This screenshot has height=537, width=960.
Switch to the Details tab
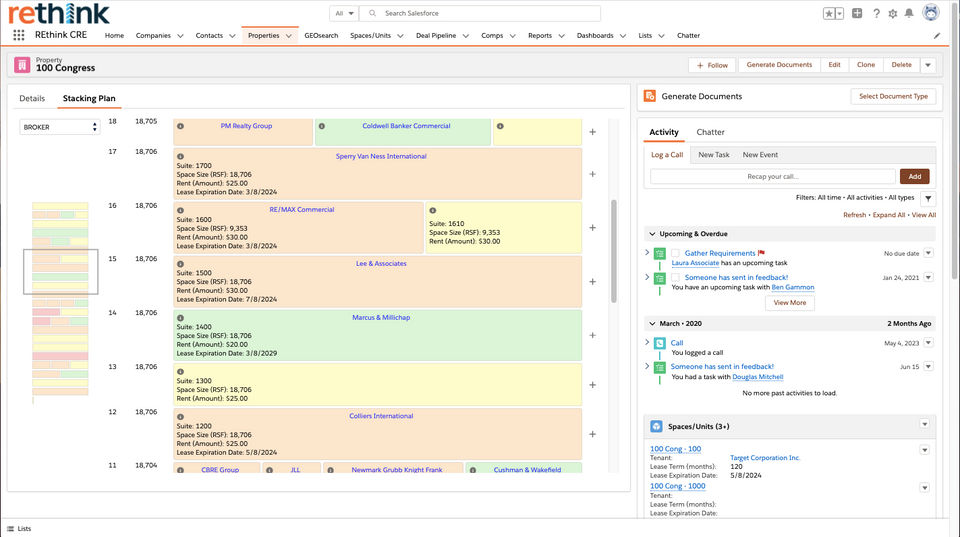(x=32, y=99)
